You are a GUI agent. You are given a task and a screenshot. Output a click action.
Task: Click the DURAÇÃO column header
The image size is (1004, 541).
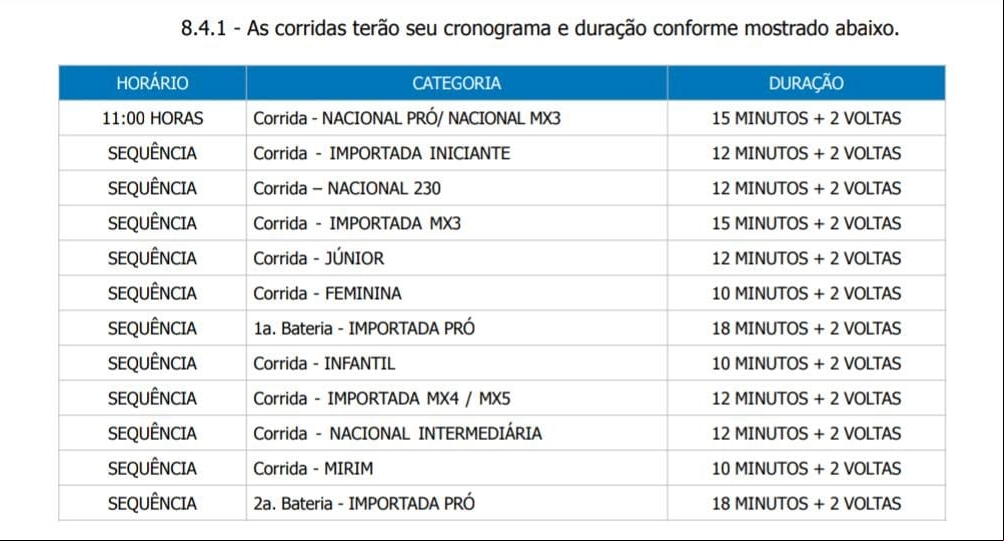(806, 83)
